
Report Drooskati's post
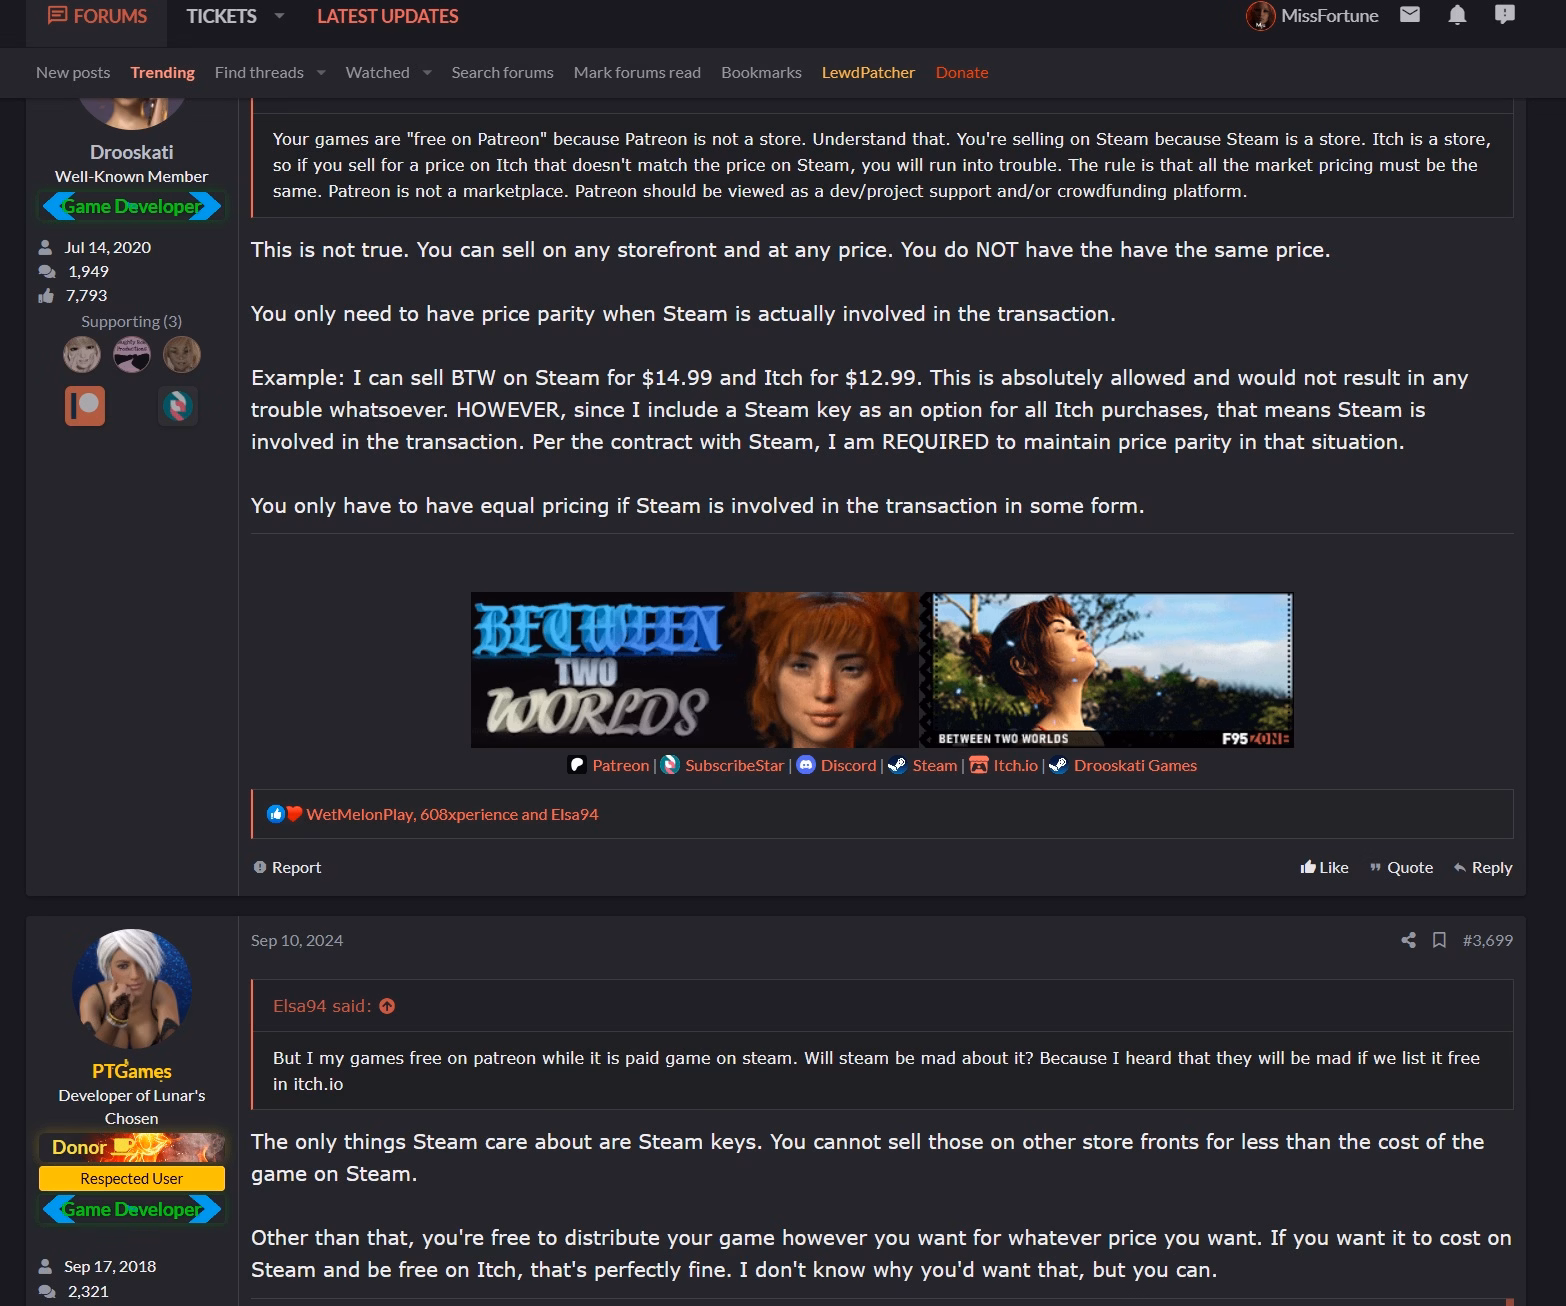point(287,867)
